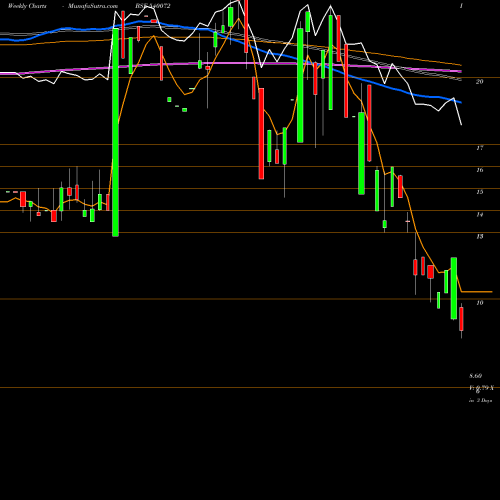Click the price axis label 10

[479, 303]
